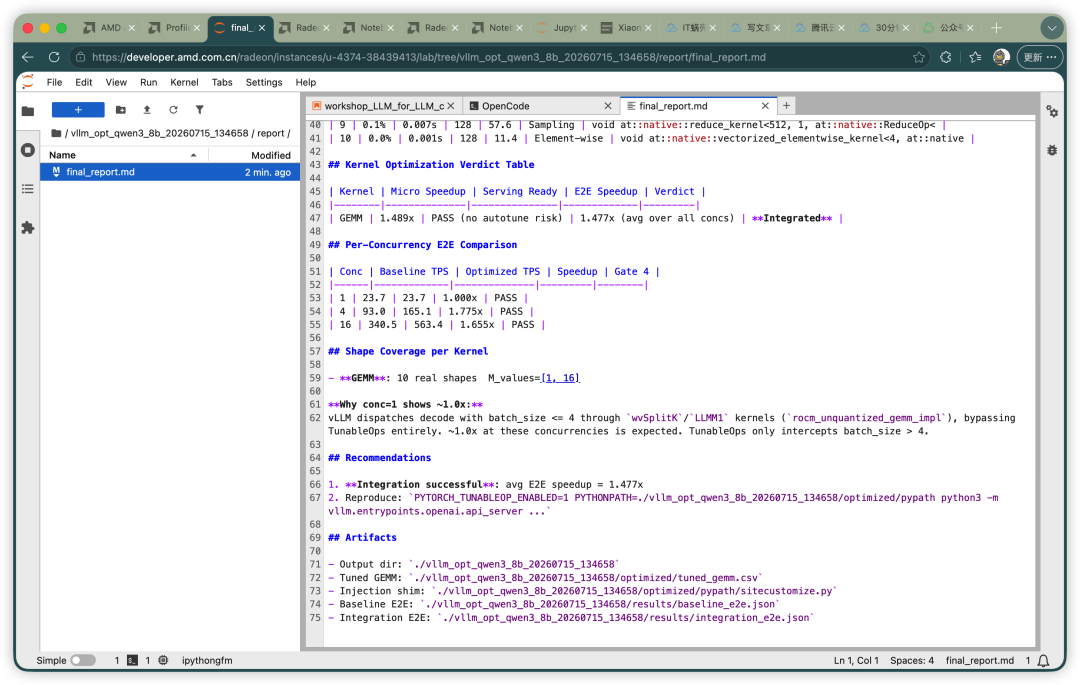The image size is (1080, 685).
Task: Click the JupyterLab logo icon
Action: pos(28,82)
